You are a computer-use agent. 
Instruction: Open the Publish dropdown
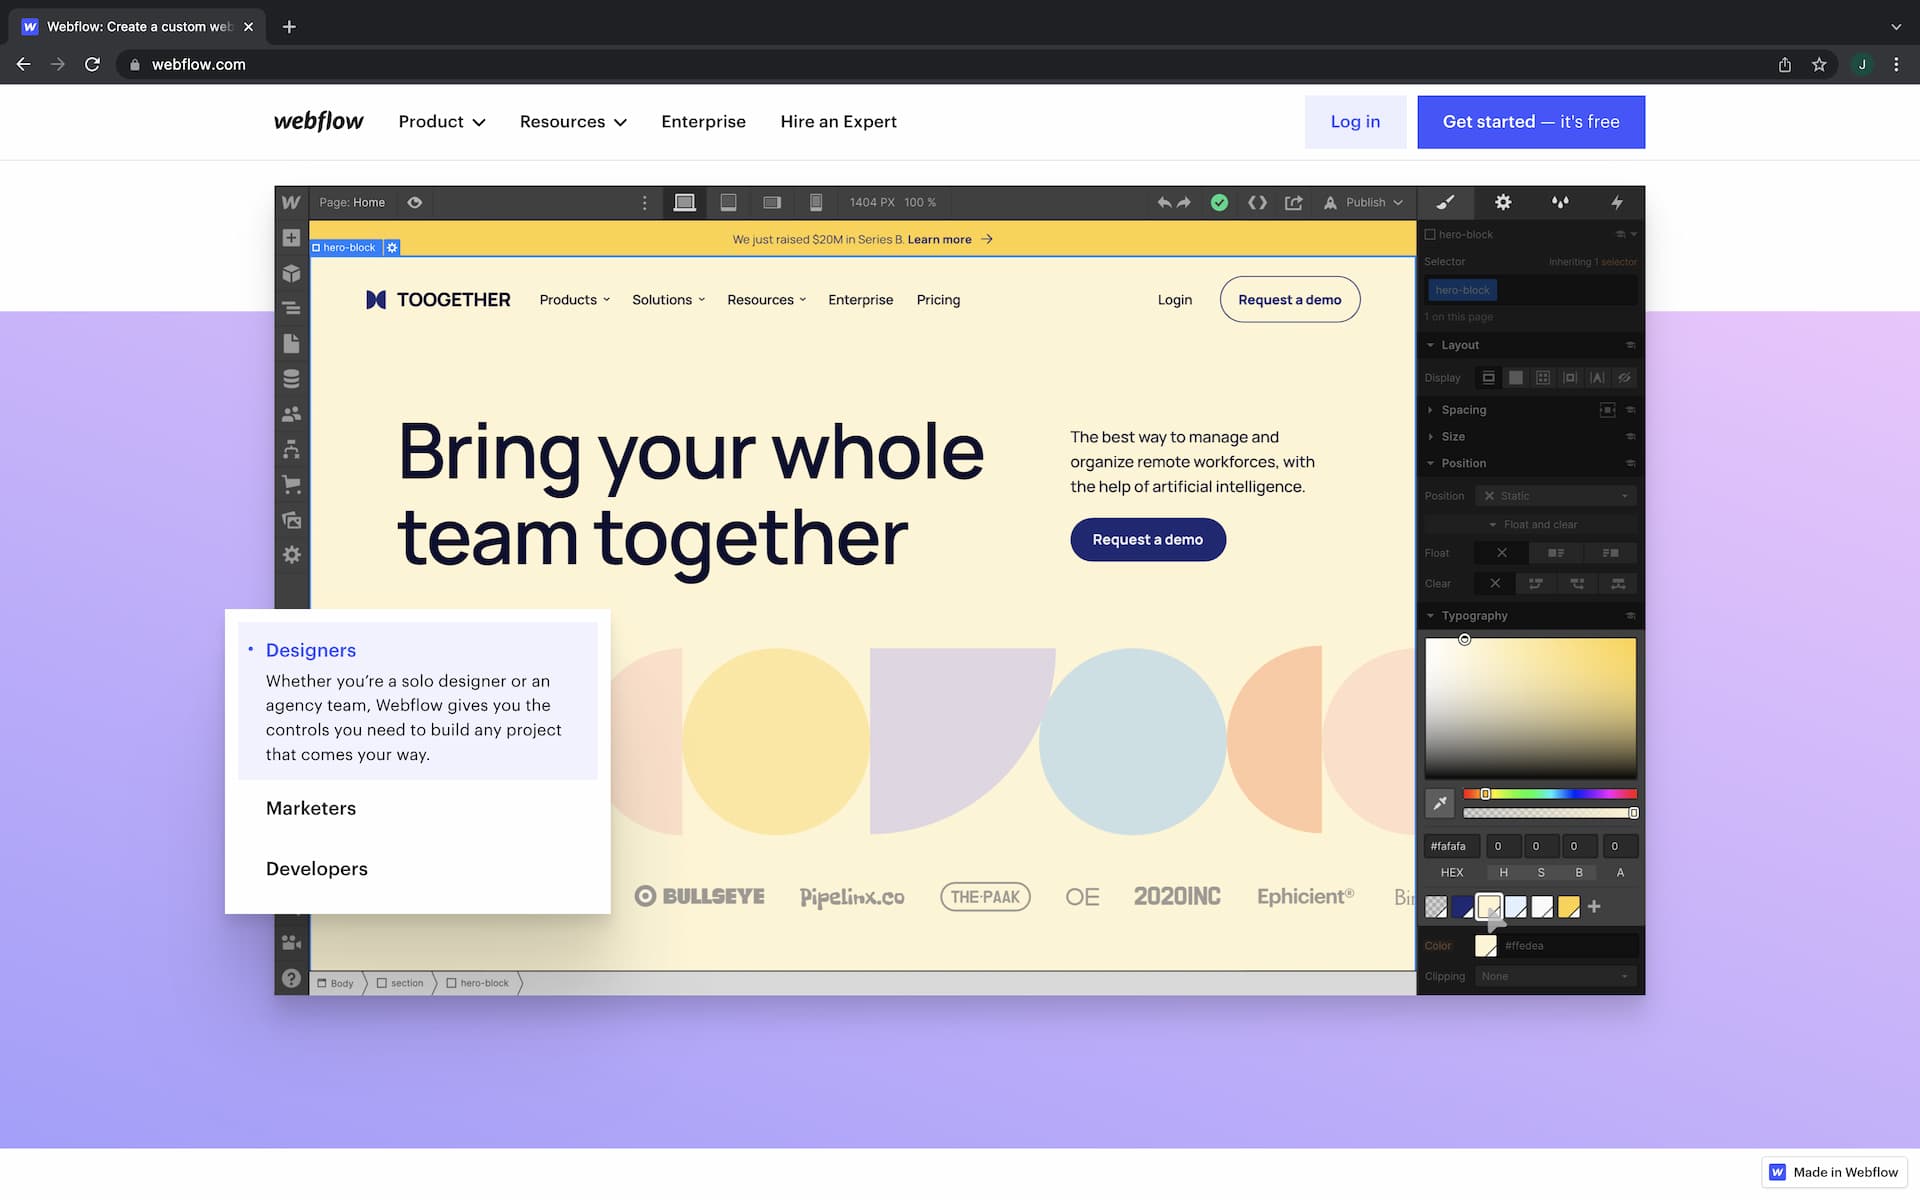(1365, 202)
